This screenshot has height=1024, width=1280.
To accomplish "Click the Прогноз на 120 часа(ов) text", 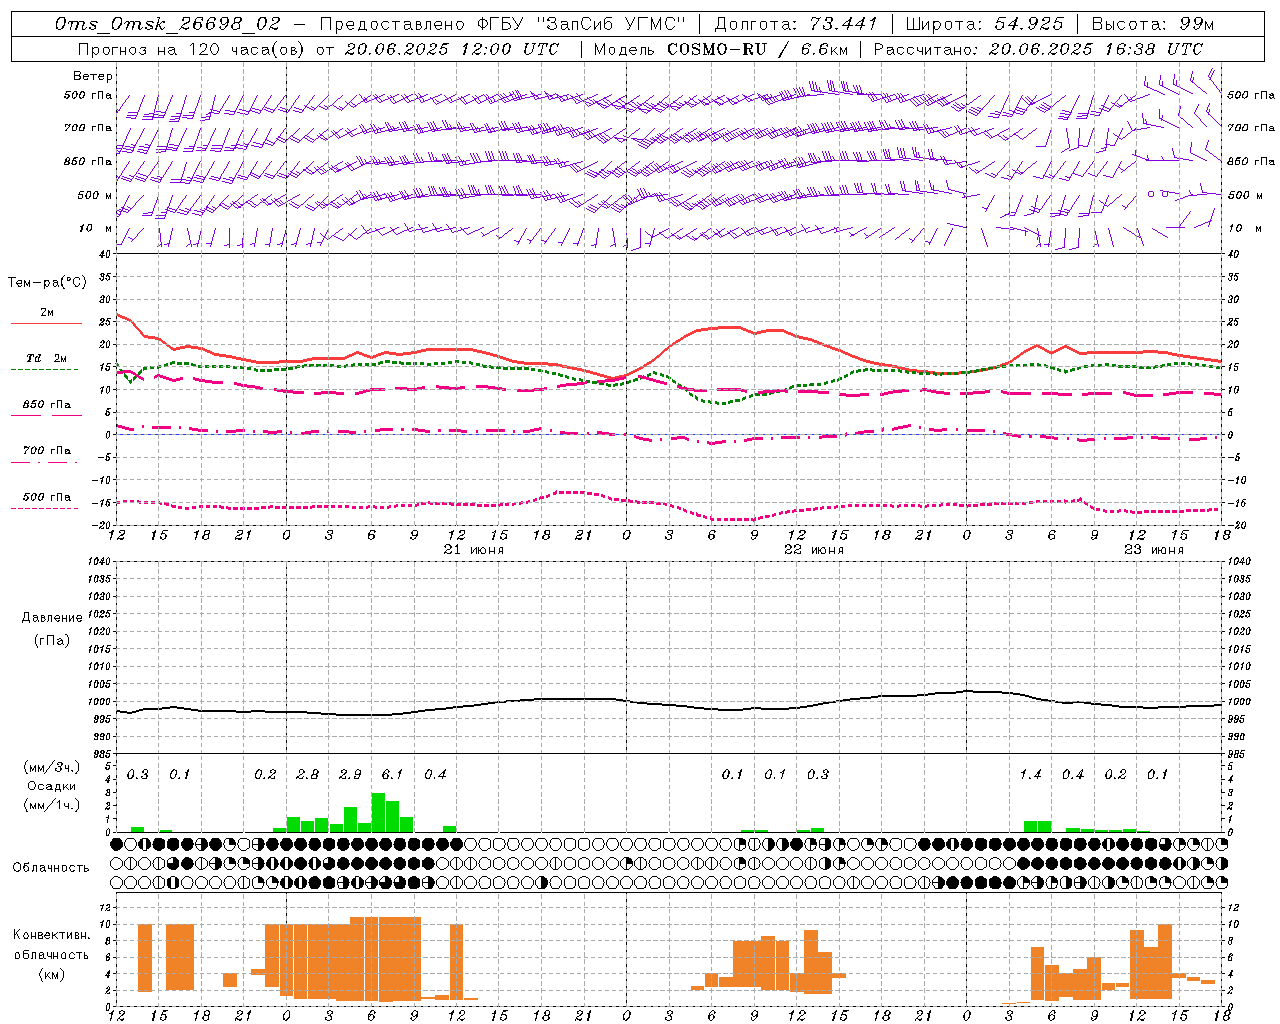I will pos(192,49).
